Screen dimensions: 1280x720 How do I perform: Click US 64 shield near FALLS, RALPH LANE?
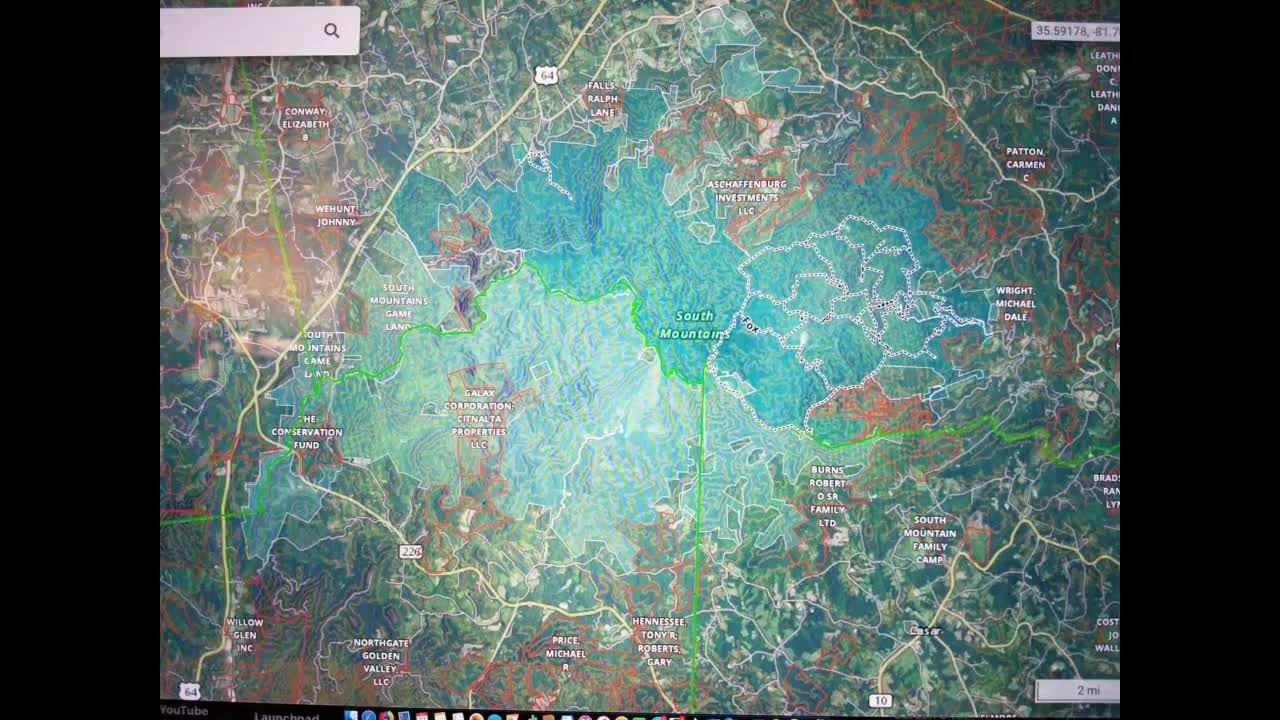pyautogui.click(x=545, y=75)
